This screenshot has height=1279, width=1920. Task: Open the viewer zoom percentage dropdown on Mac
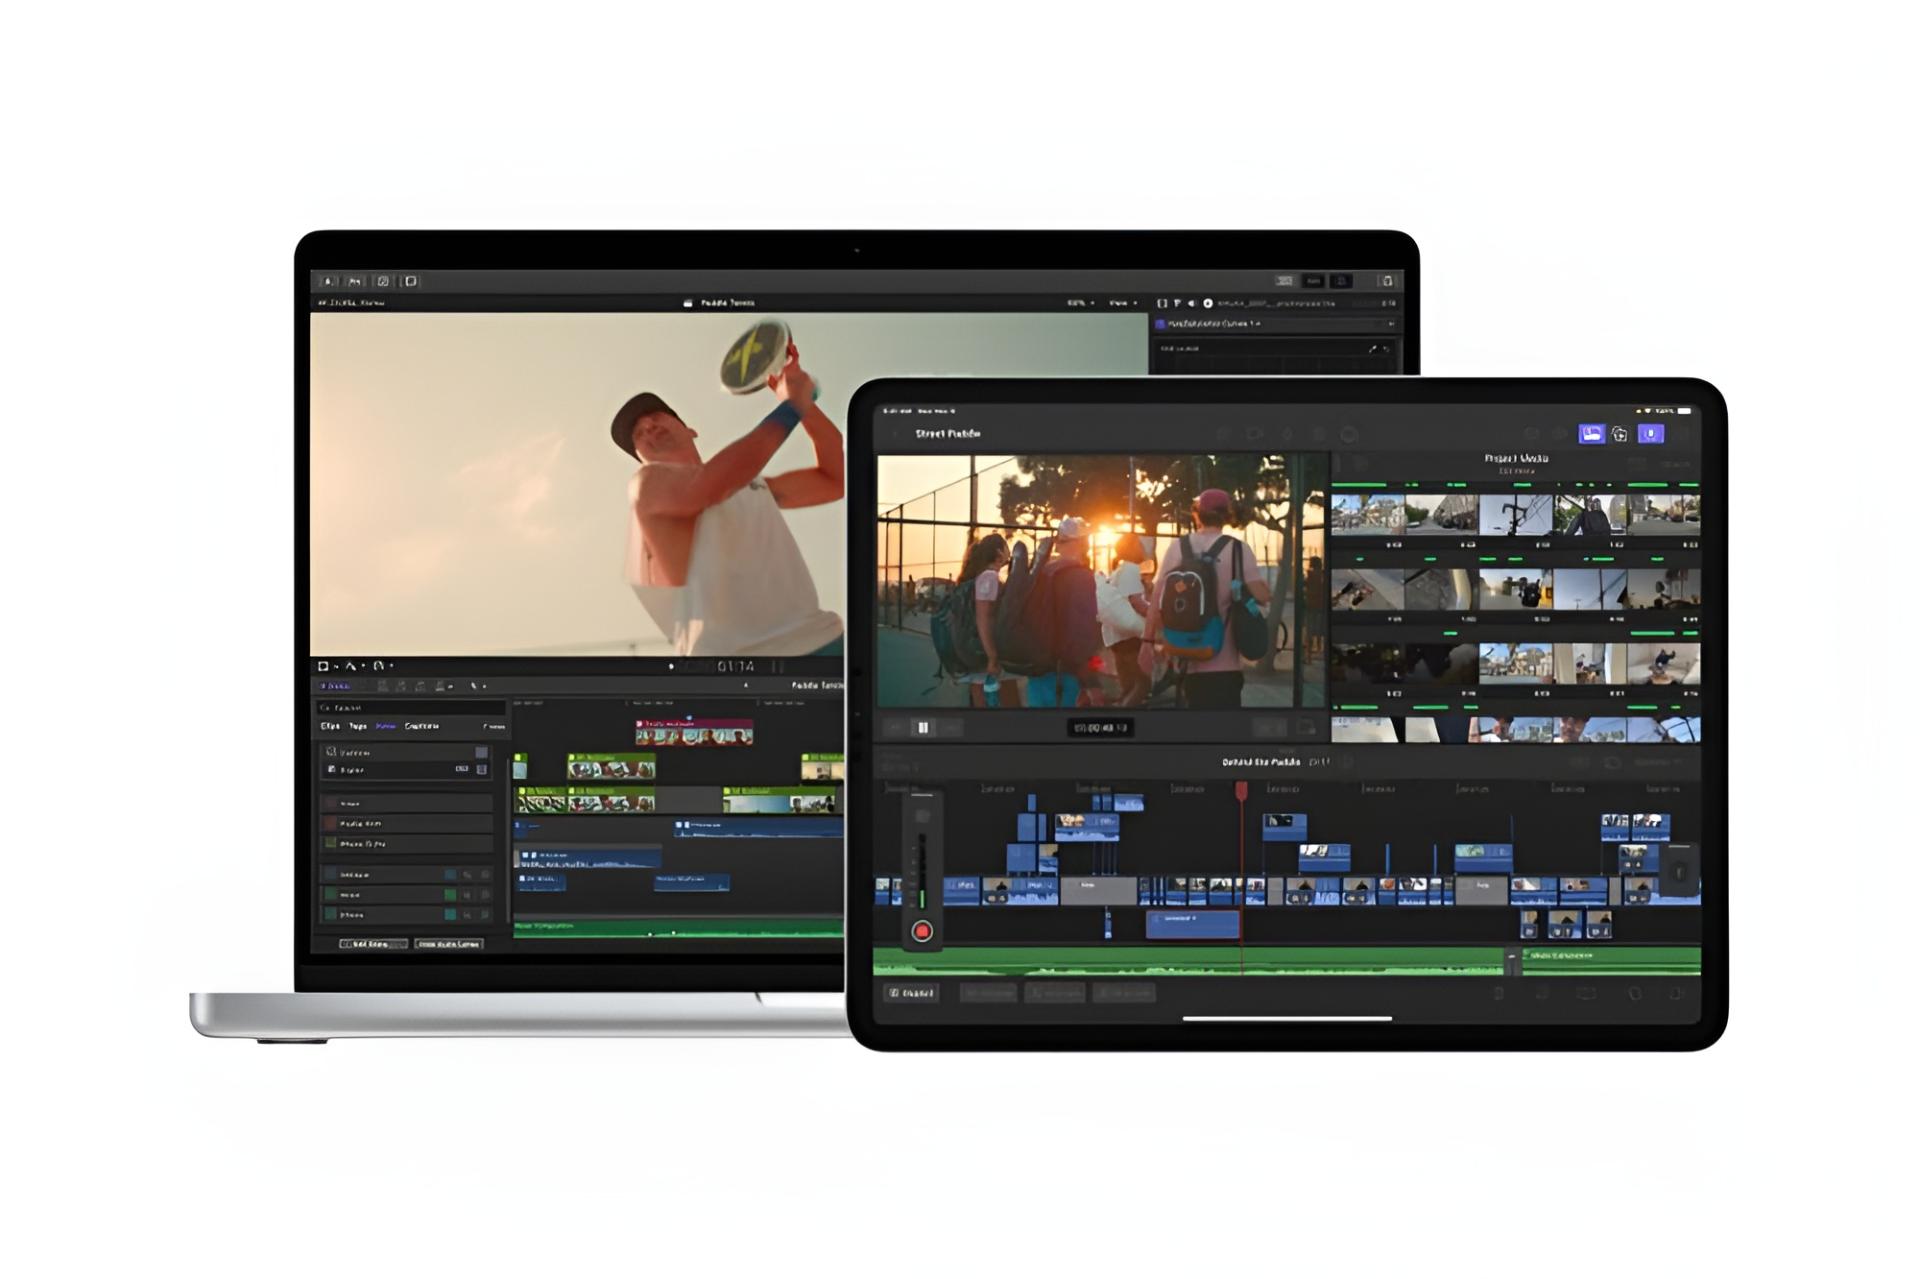pyautogui.click(x=1080, y=302)
